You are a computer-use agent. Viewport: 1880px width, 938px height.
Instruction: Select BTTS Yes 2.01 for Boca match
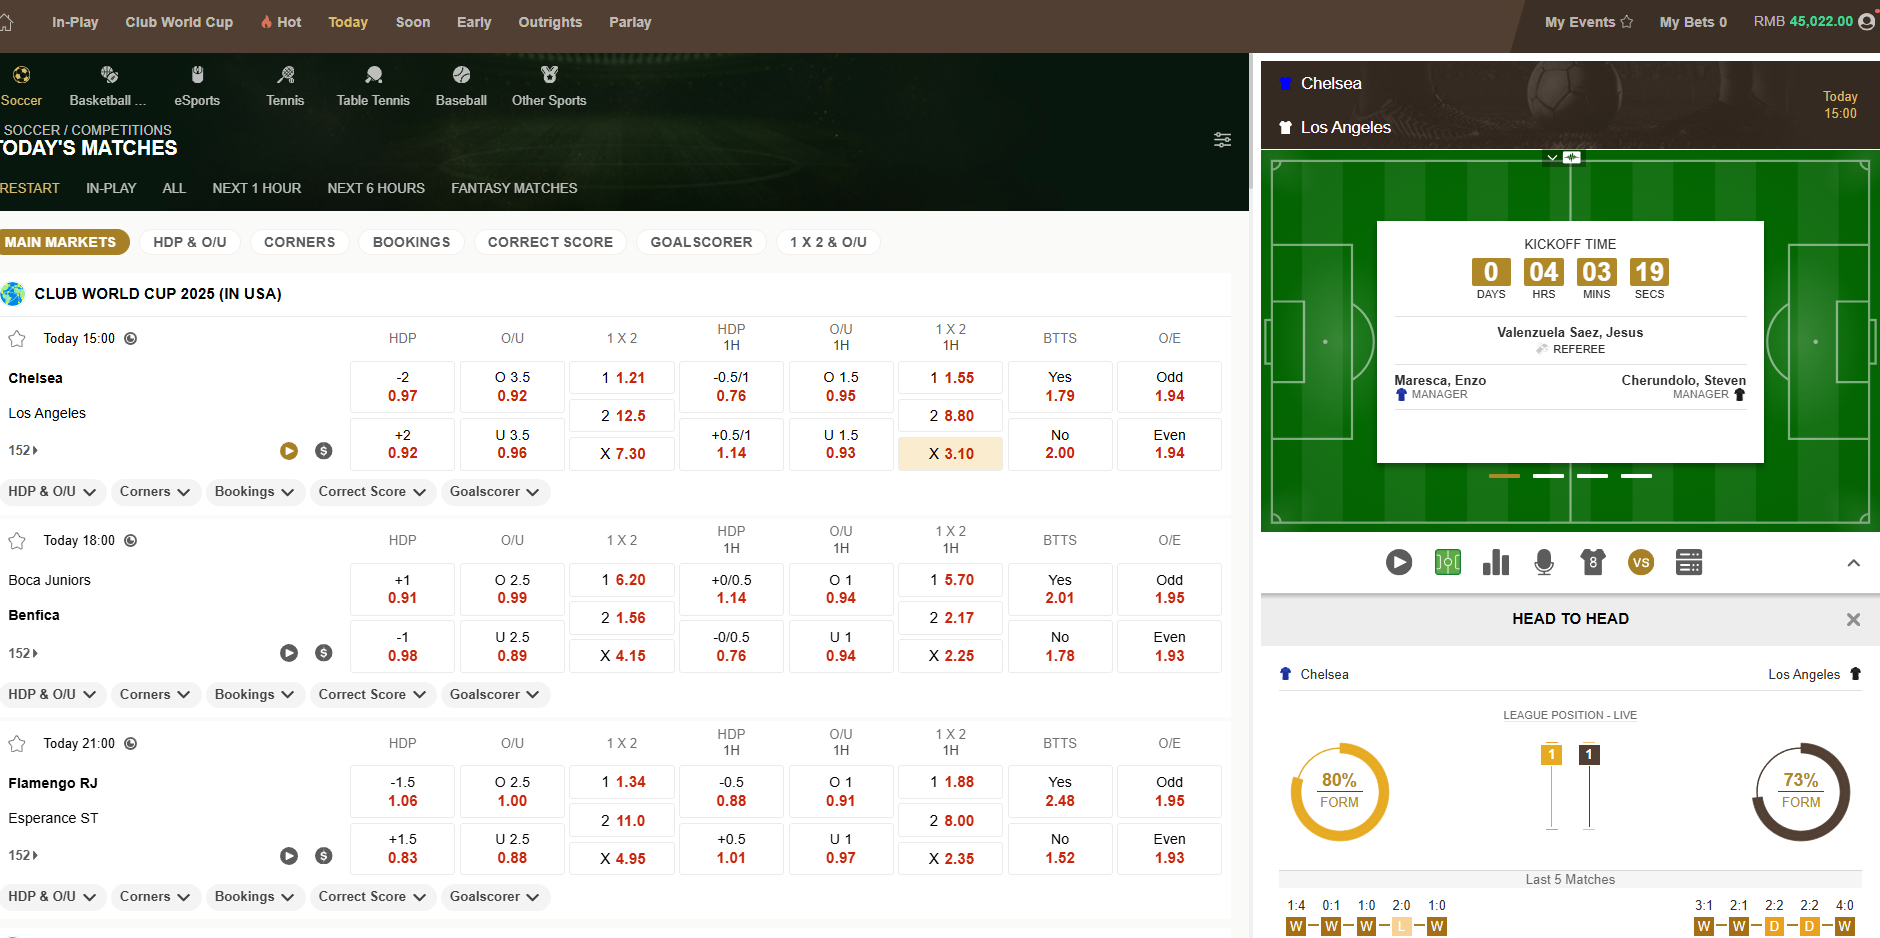click(1060, 589)
